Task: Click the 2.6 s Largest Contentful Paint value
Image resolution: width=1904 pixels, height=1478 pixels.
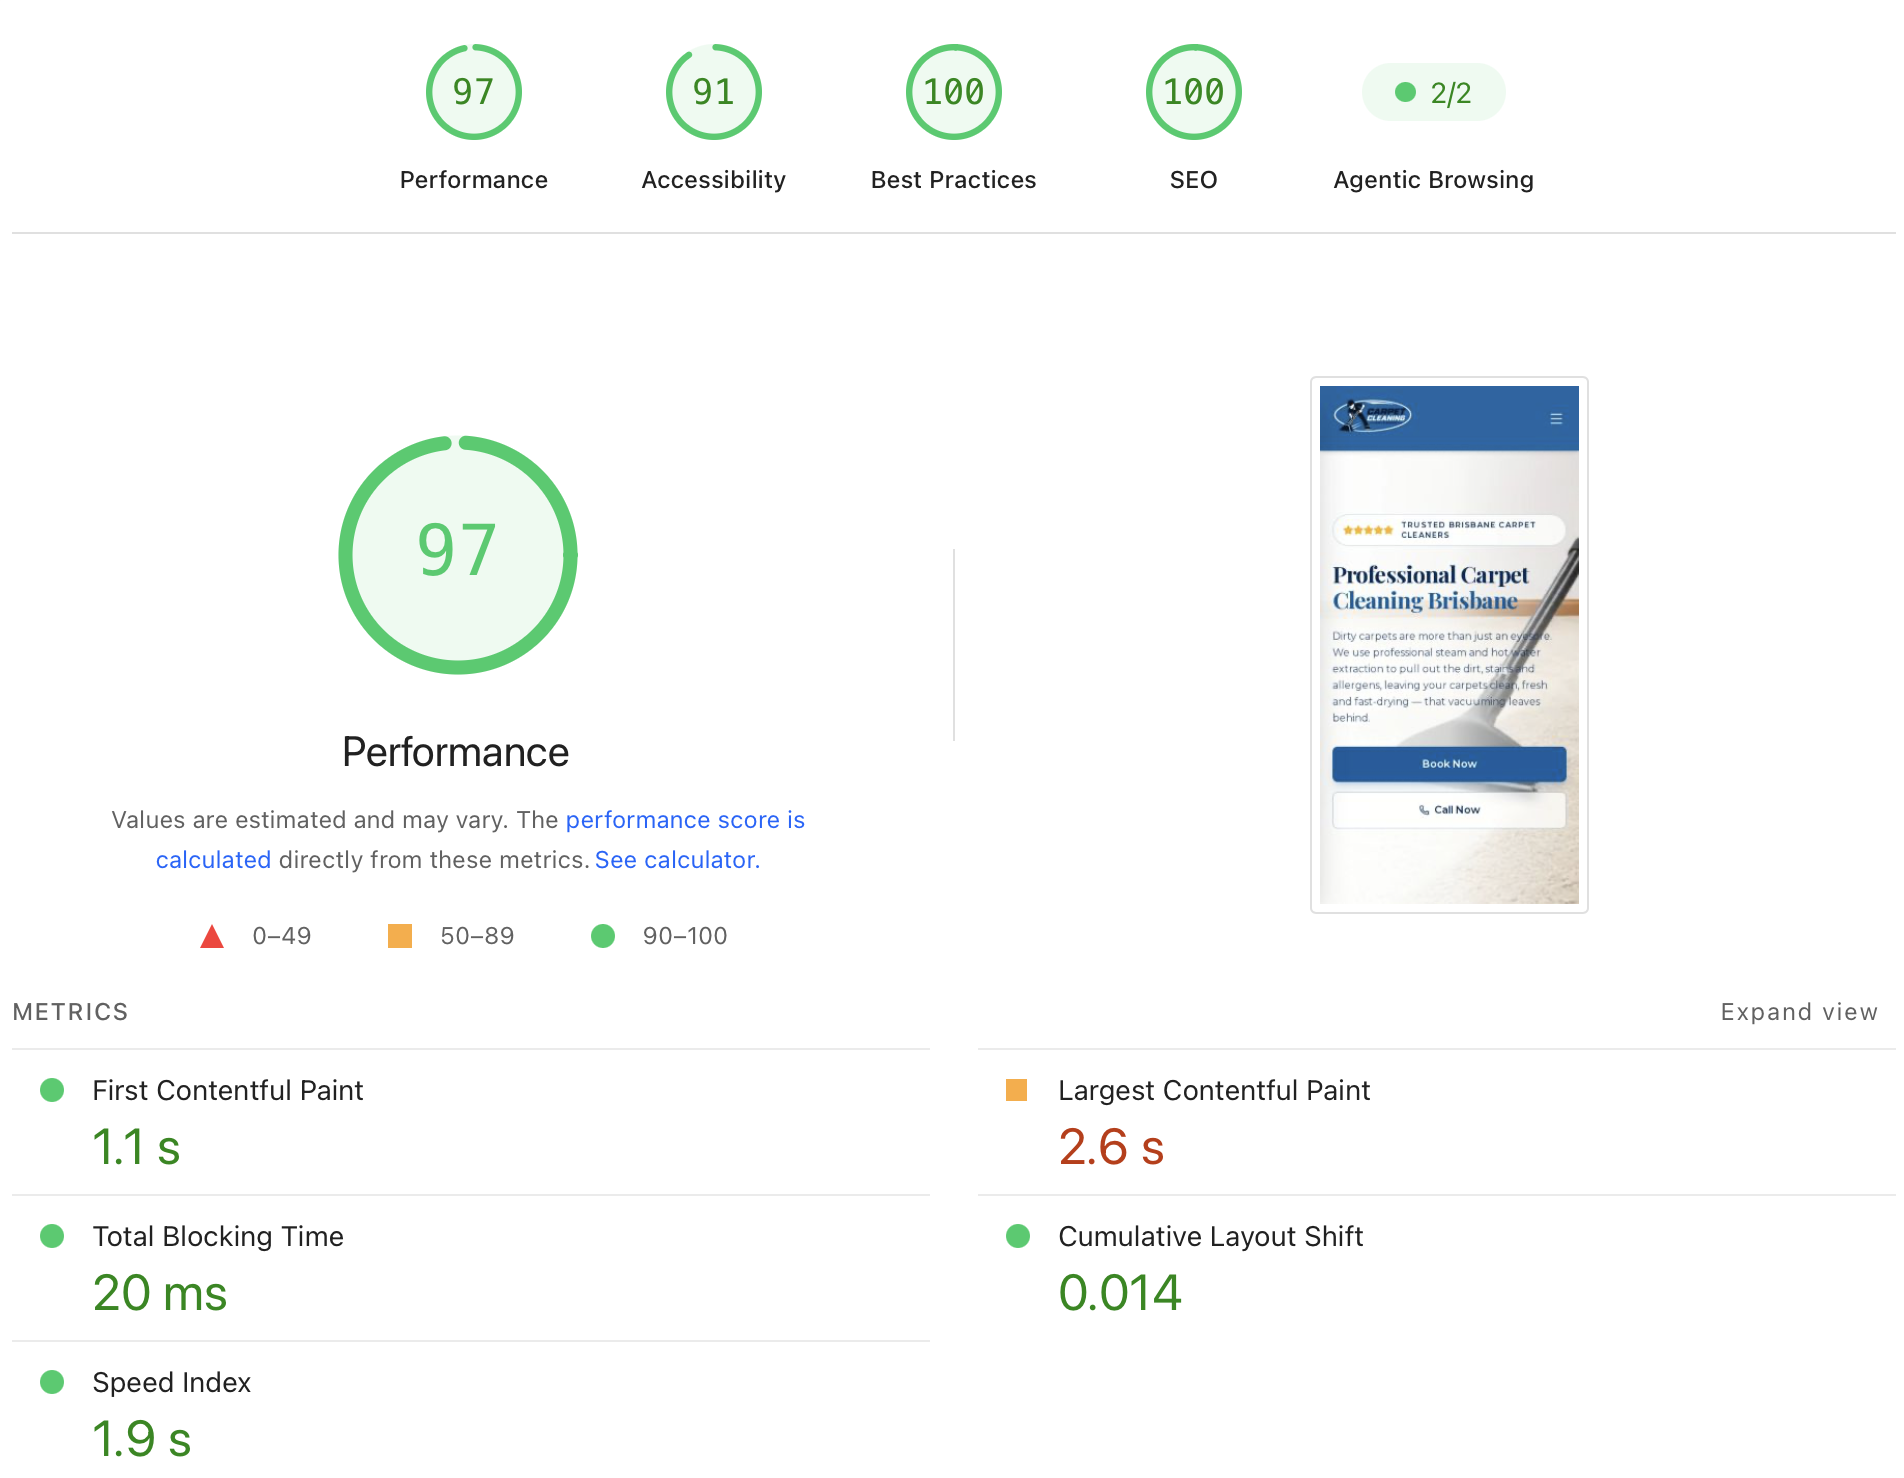Action: [x=1111, y=1147]
